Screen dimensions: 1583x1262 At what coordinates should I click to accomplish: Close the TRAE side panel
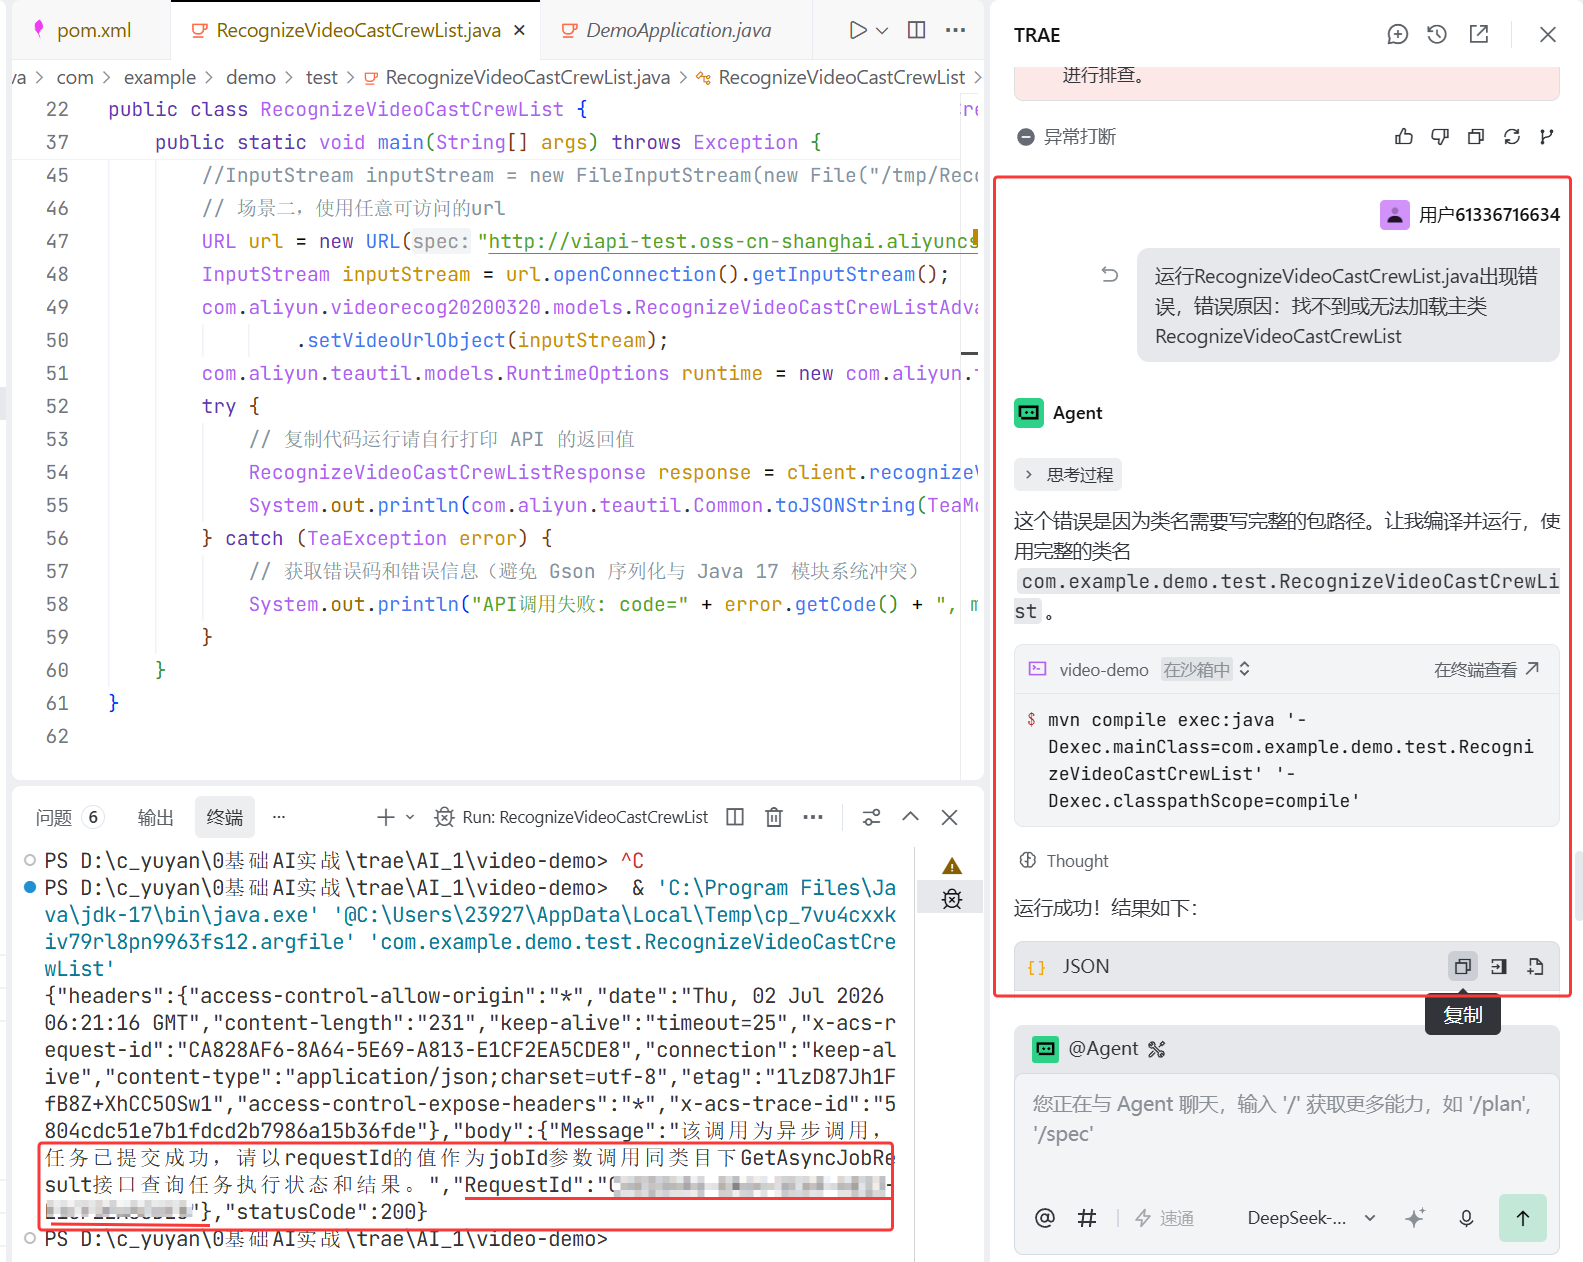pyautogui.click(x=1547, y=35)
